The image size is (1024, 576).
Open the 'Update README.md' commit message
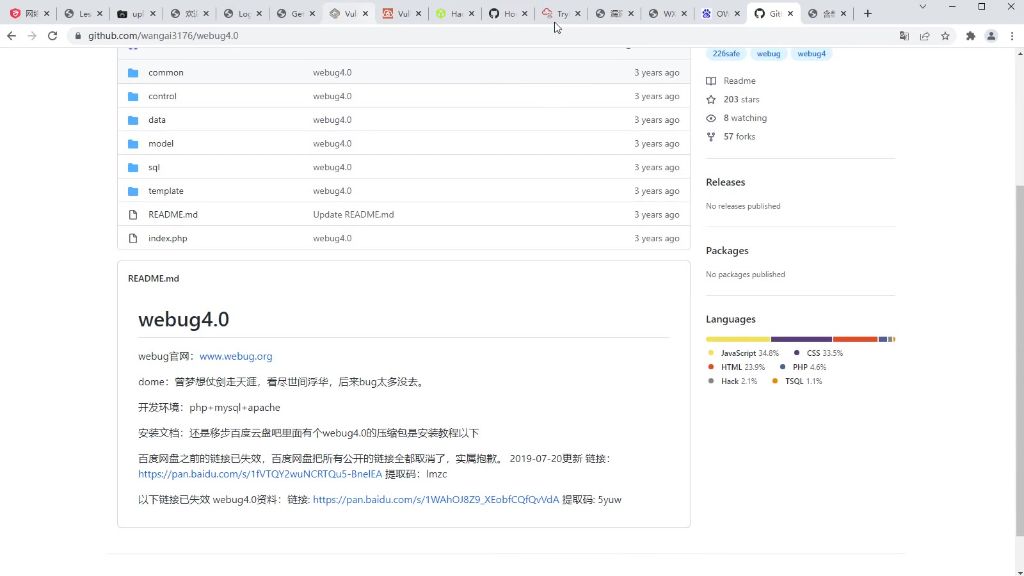(353, 215)
